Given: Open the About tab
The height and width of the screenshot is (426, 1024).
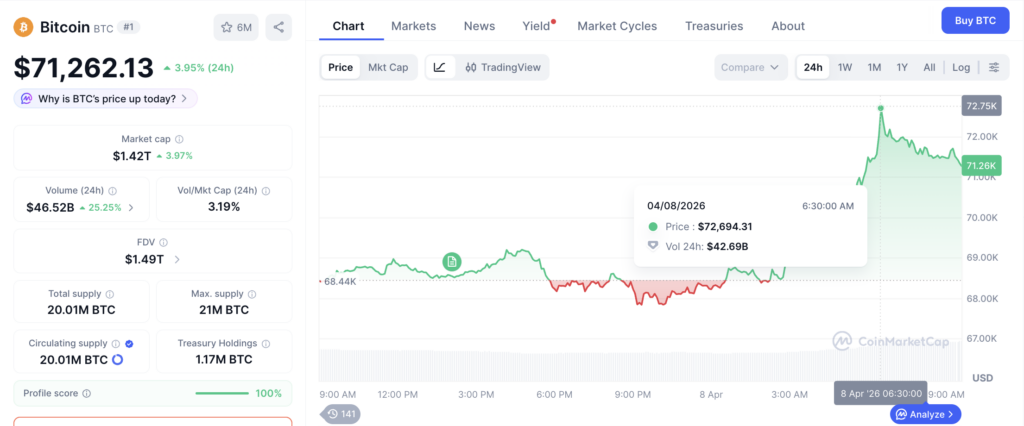Looking at the screenshot, I should (788, 26).
